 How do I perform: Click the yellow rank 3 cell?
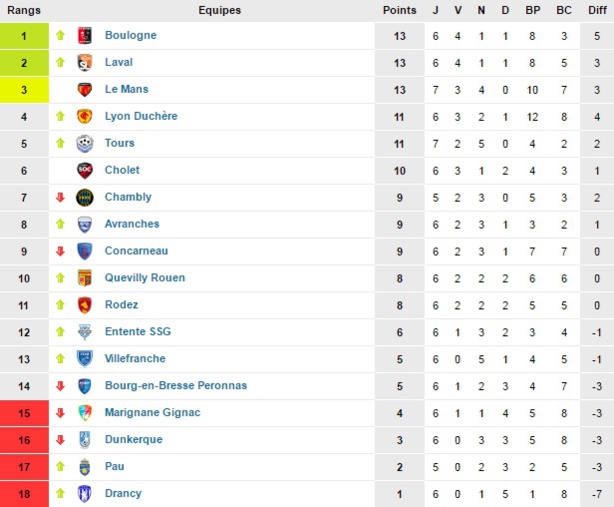pyautogui.click(x=24, y=89)
